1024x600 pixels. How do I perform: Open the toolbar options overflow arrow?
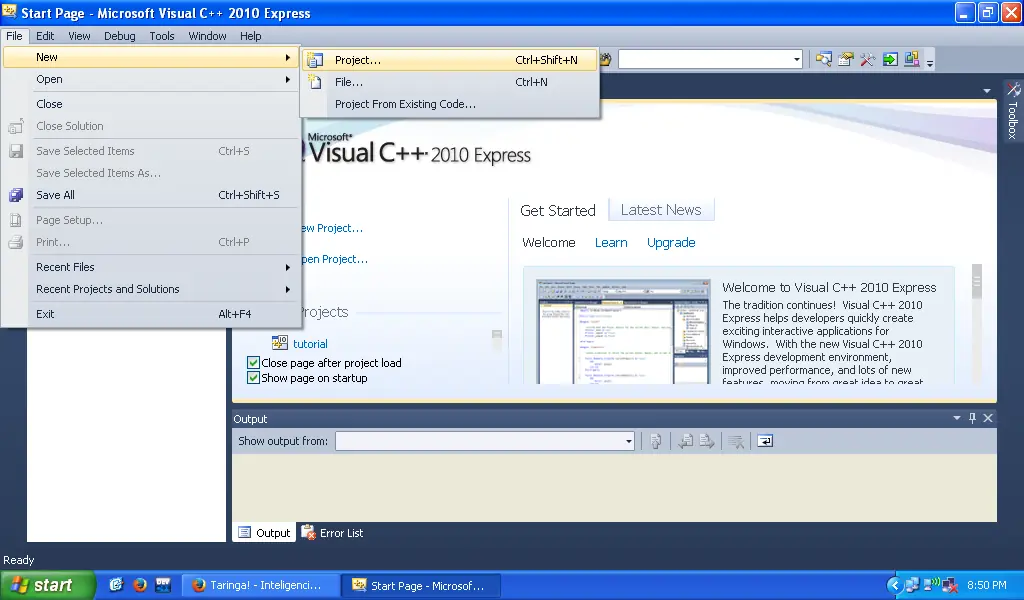[930, 63]
